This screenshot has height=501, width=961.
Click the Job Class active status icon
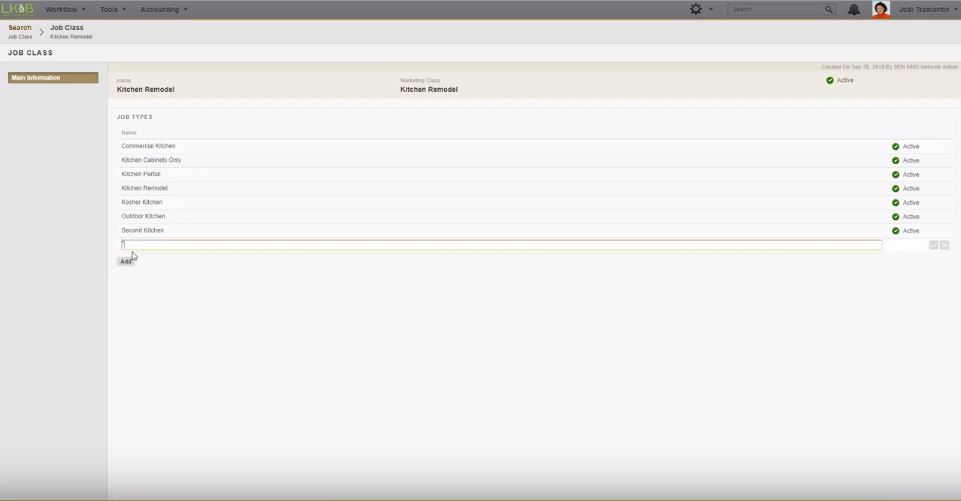830,80
